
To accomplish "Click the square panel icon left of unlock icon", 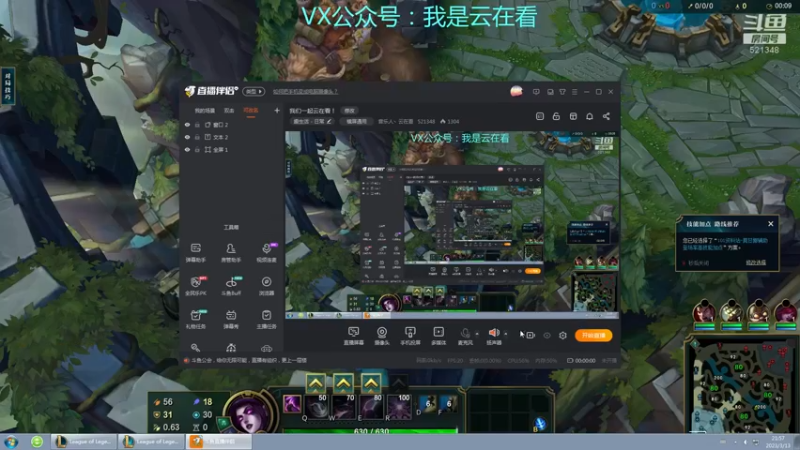I will pos(540,116).
